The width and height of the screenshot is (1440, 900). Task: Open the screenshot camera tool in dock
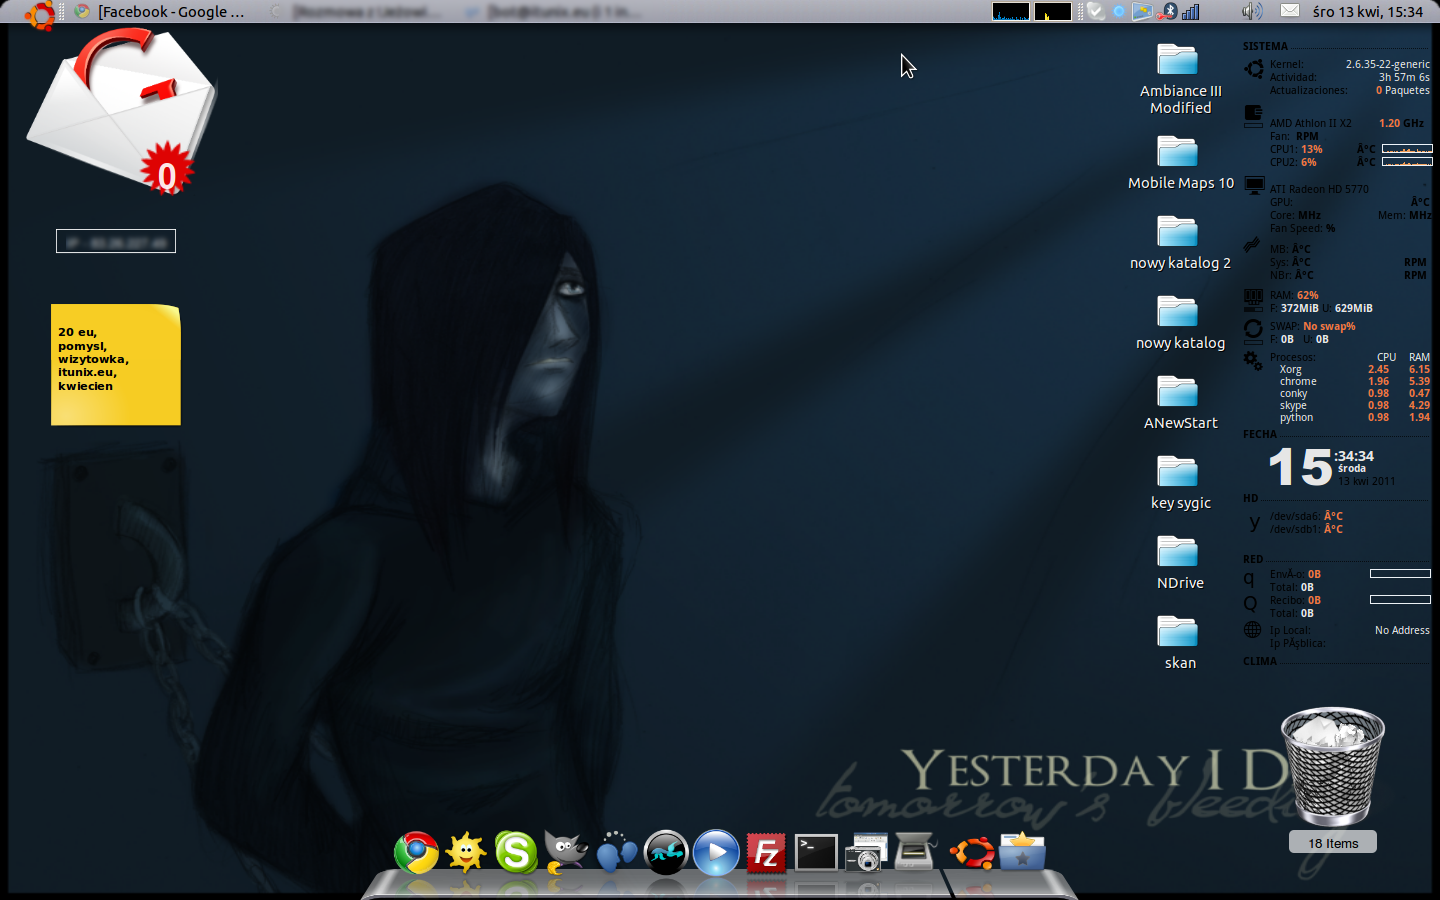866,853
